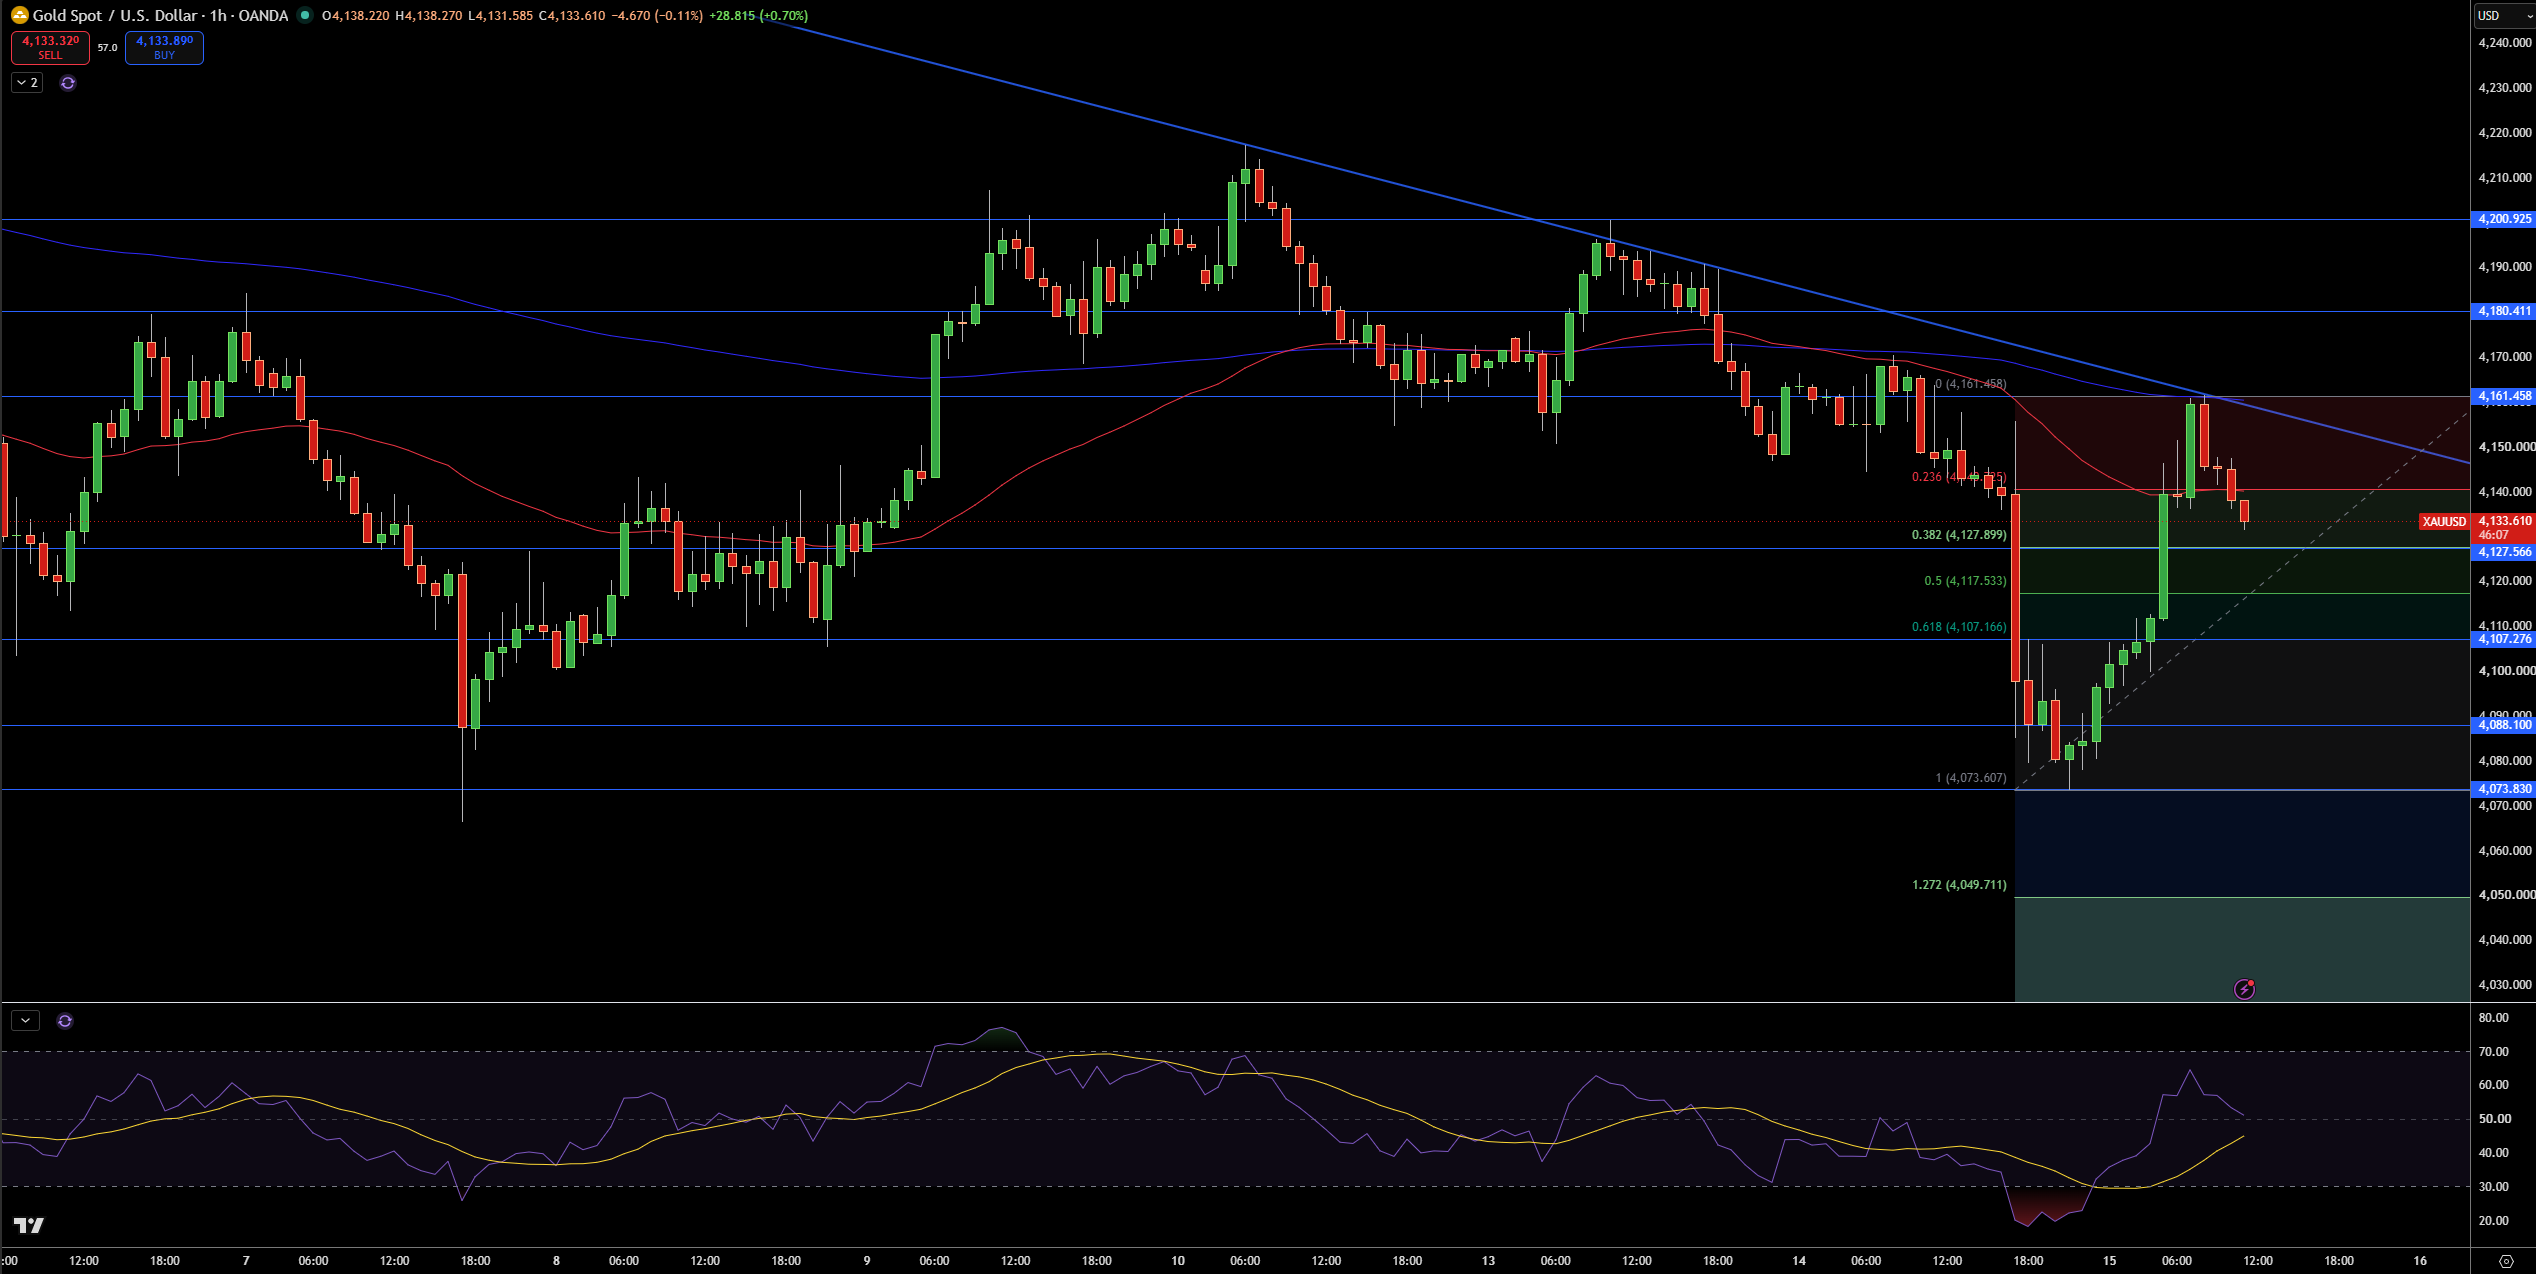This screenshot has width=2536, height=1274.
Task: Click the gold bar symbol logo
Action: (x=19, y=15)
